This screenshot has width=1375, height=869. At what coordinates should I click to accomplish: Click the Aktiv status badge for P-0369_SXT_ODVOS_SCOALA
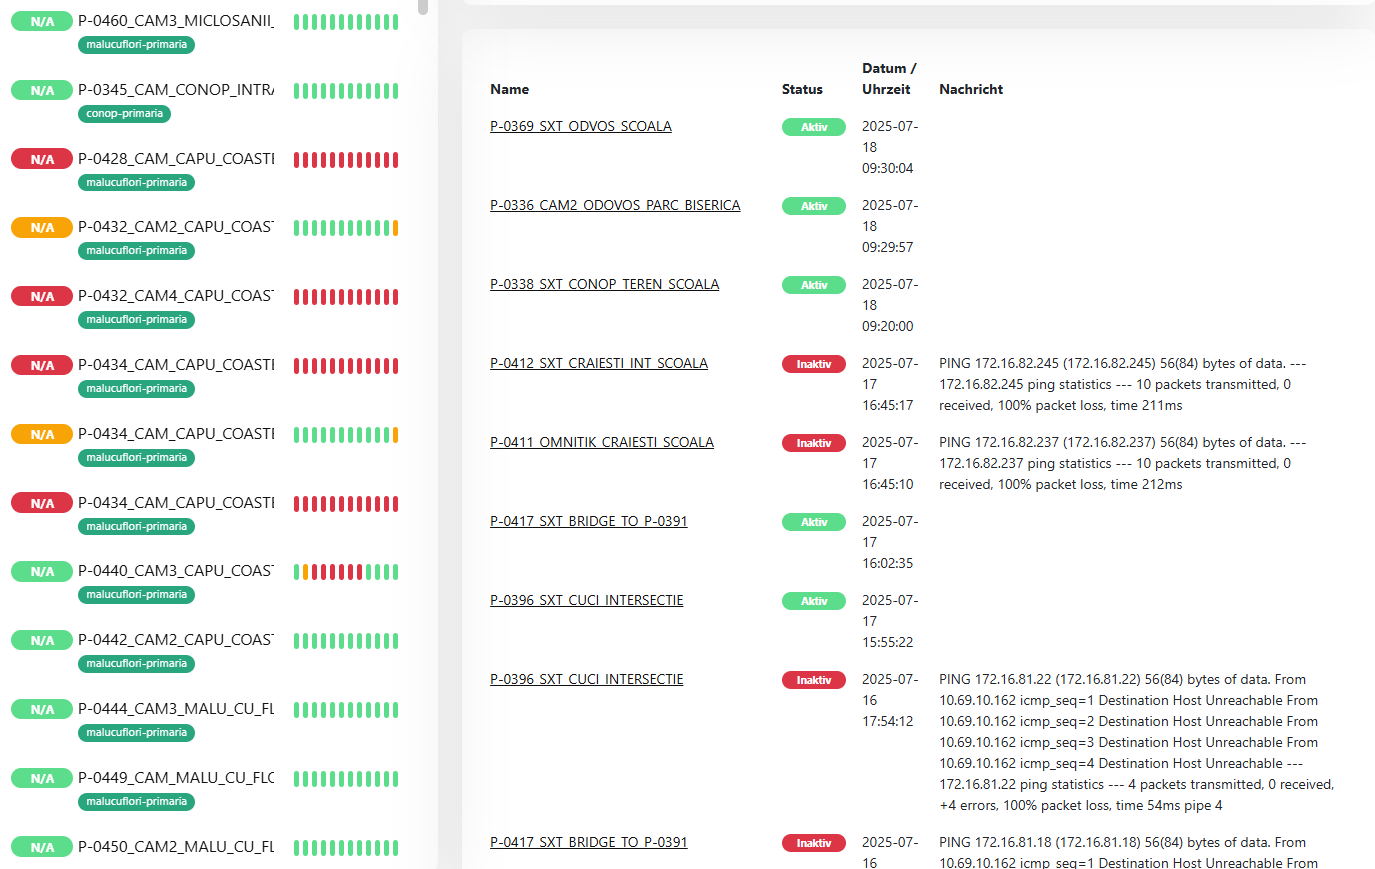click(x=813, y=127)
